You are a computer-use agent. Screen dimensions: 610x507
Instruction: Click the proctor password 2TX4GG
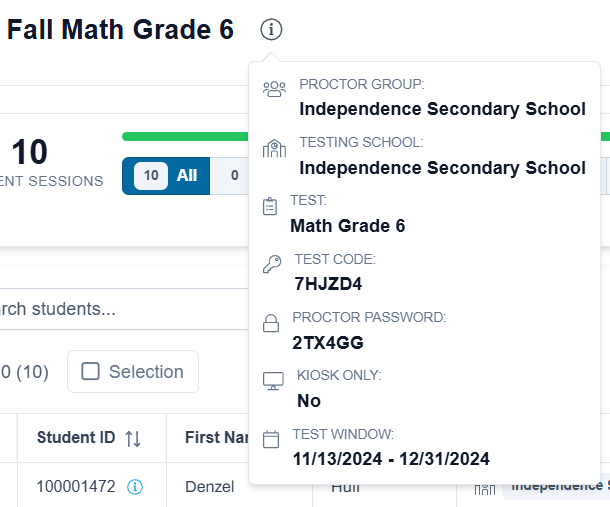pyautogui.click(x=328, y=342)
